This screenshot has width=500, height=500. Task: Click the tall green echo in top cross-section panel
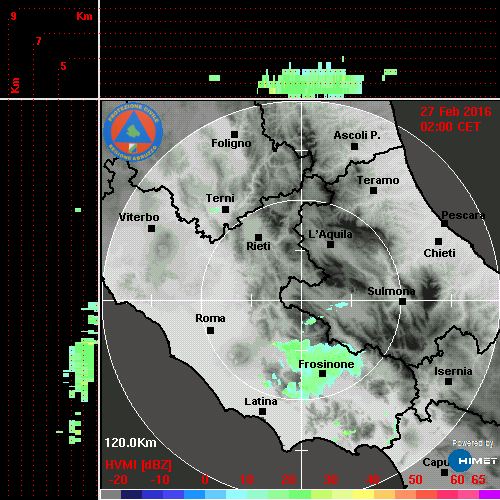311,80
